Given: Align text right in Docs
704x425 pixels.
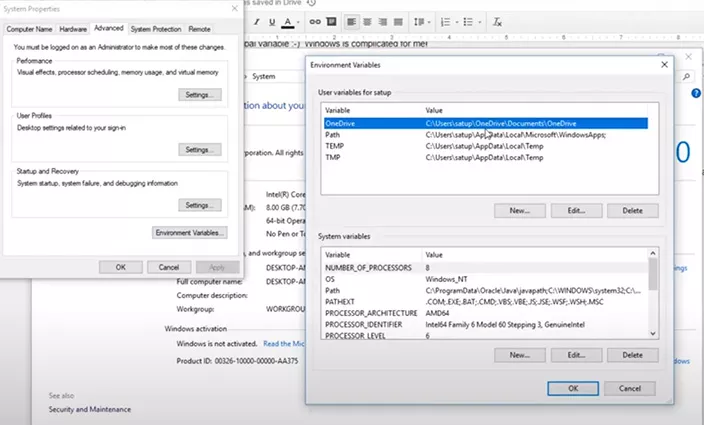Looking at the screenshot, I should coord(383,22).
